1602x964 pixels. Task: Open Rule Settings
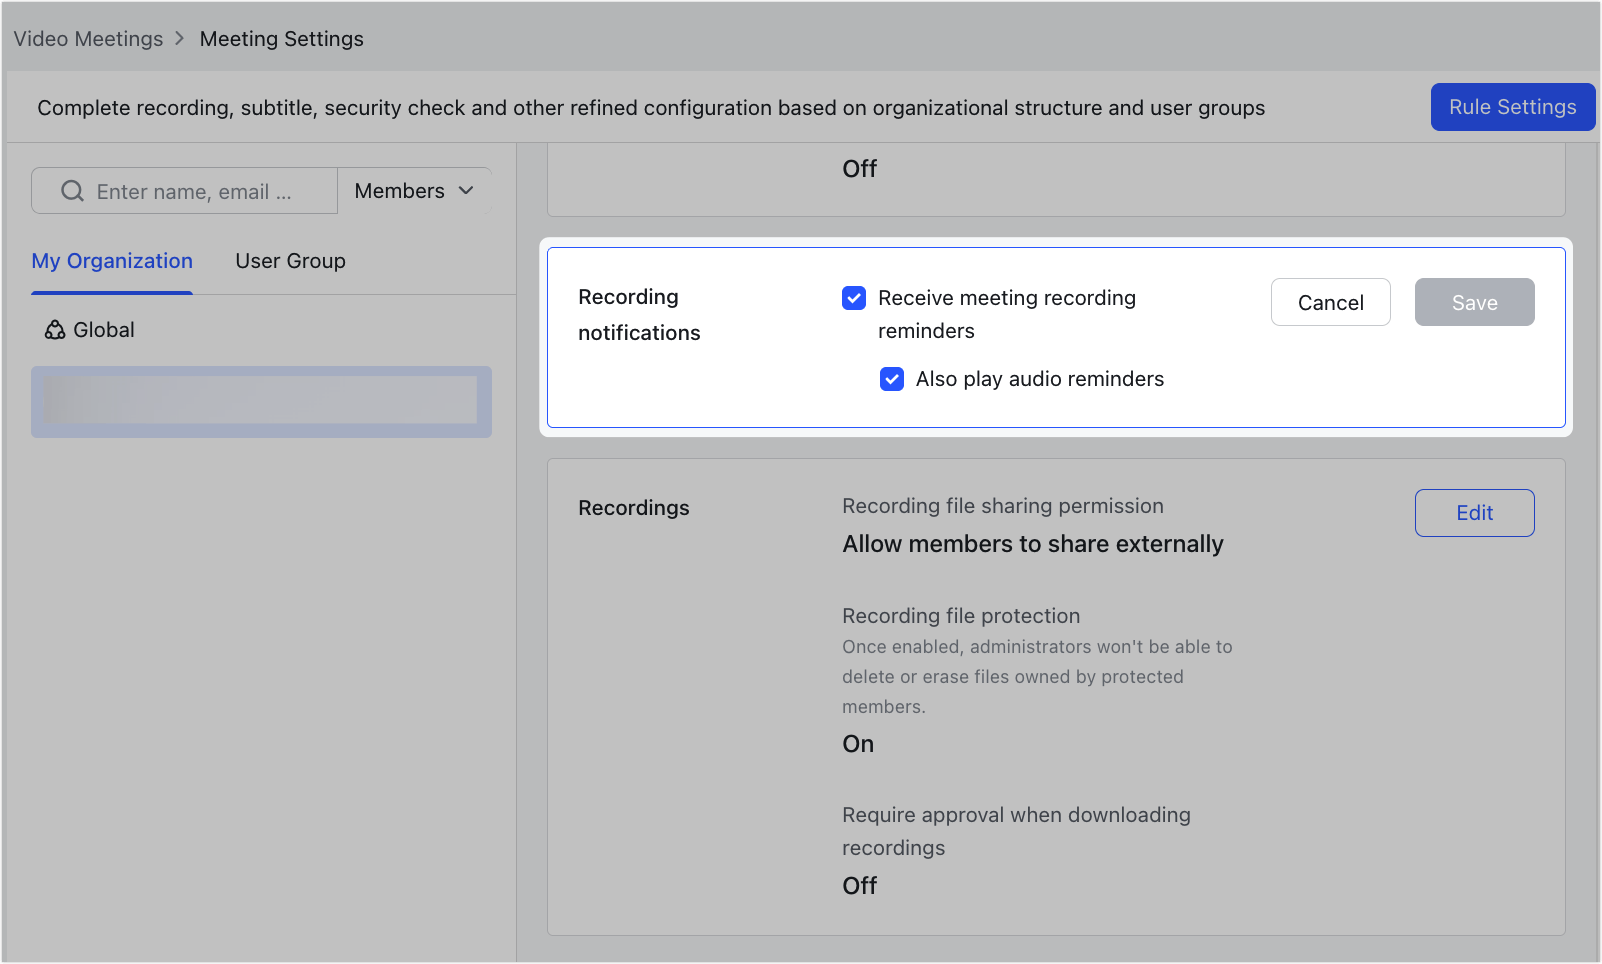[x=1512, y=107]
